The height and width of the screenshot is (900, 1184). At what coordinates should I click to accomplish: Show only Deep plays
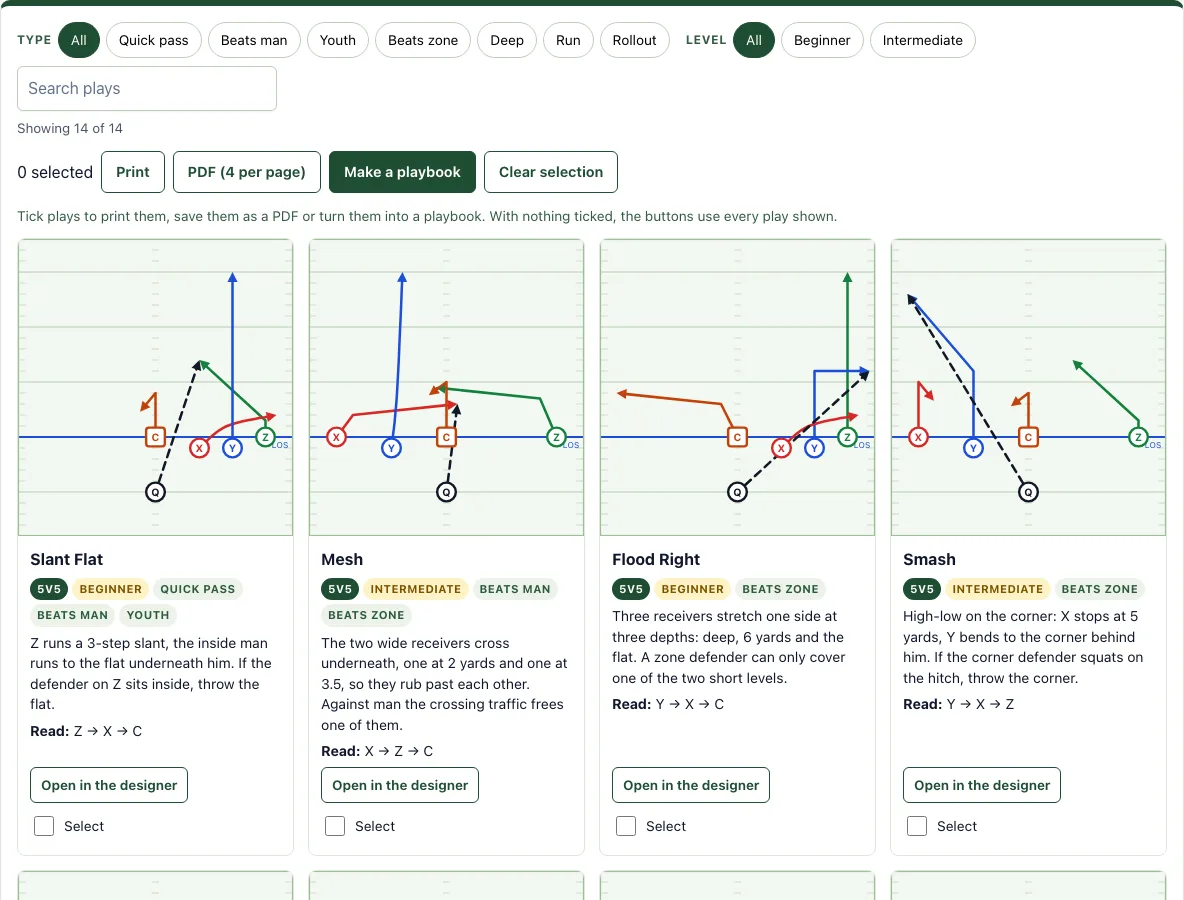(507, 40)
